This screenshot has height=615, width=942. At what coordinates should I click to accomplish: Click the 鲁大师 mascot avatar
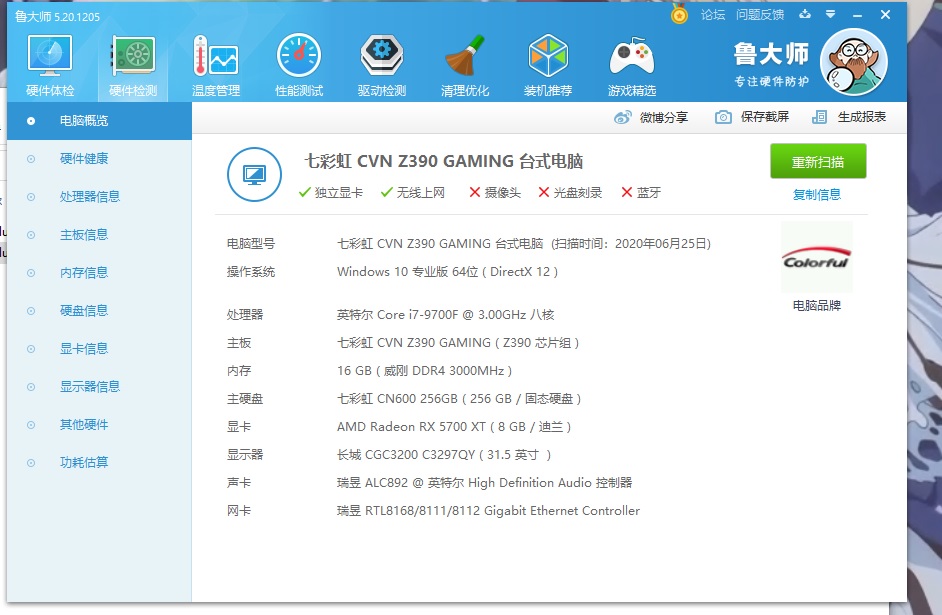pos(854,62)
